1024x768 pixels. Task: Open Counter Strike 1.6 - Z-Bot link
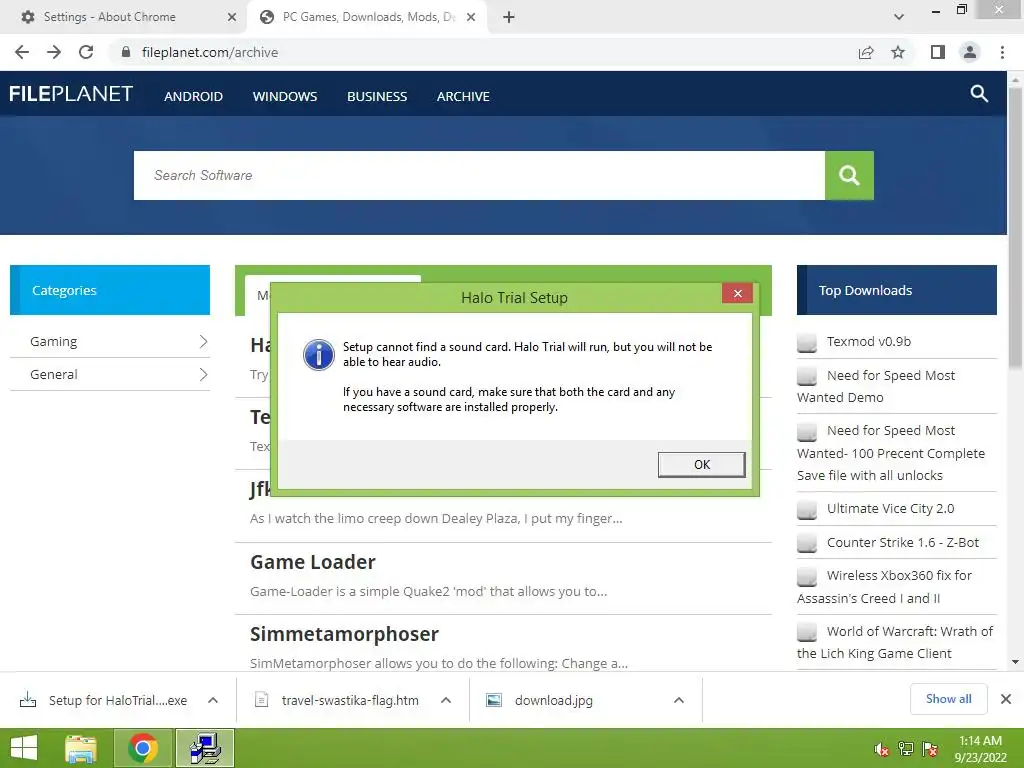[x=903, y=542]
